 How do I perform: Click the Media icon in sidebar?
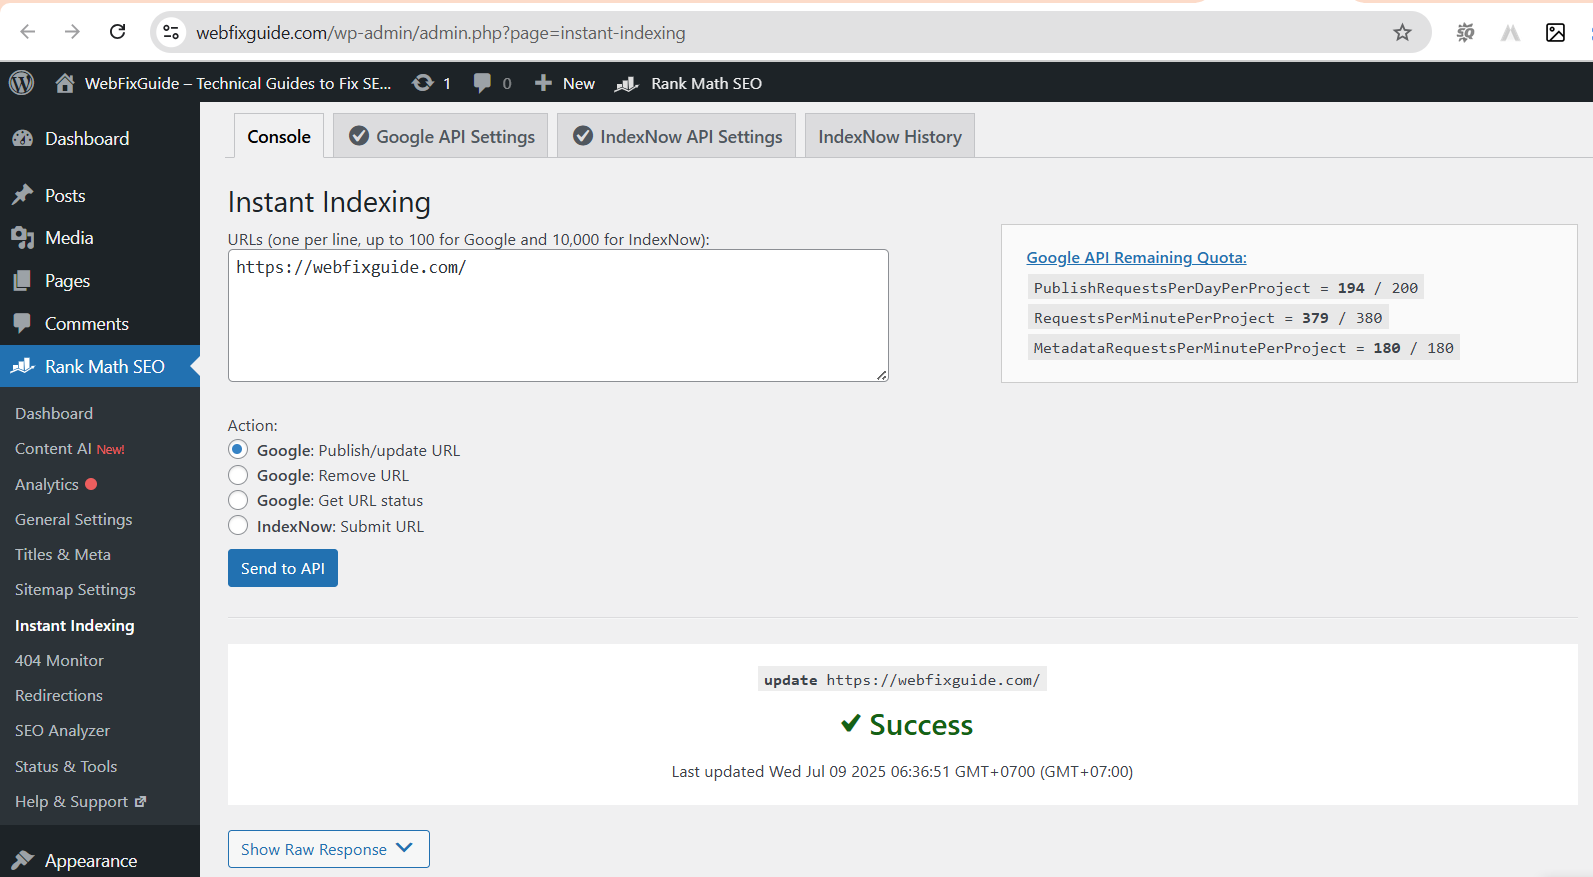23,238
